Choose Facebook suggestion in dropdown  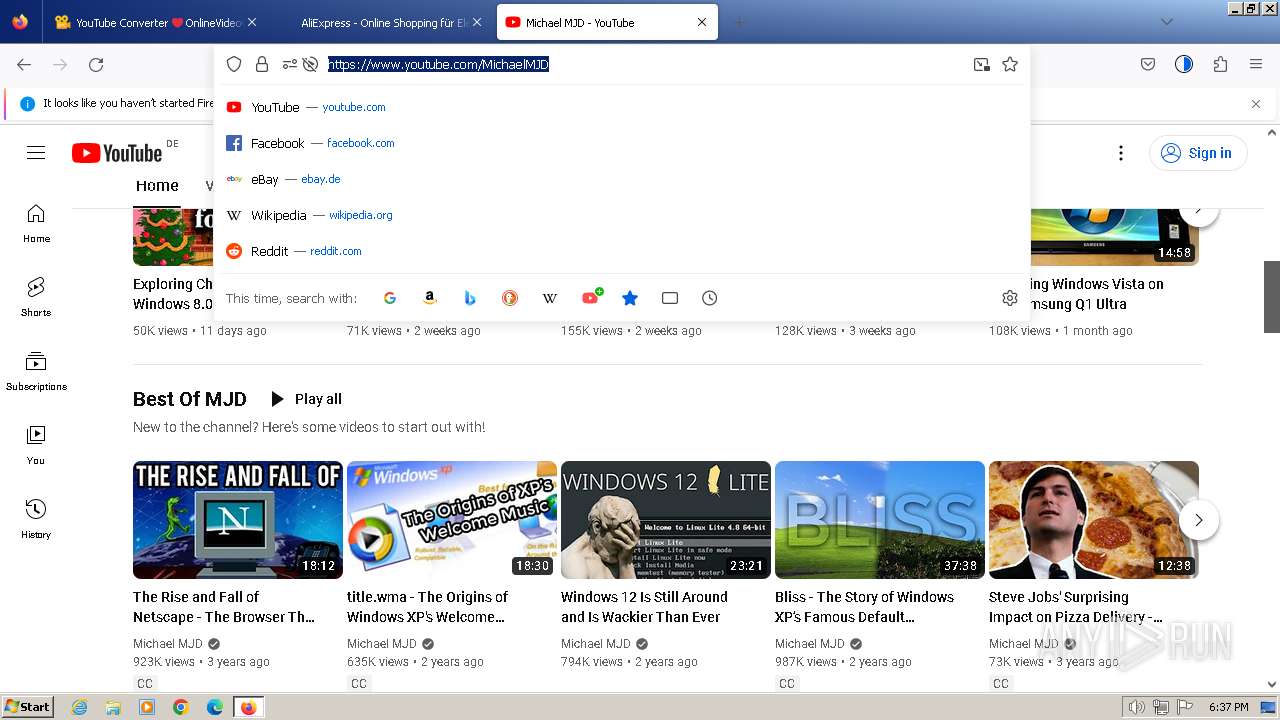pos(622,143)
